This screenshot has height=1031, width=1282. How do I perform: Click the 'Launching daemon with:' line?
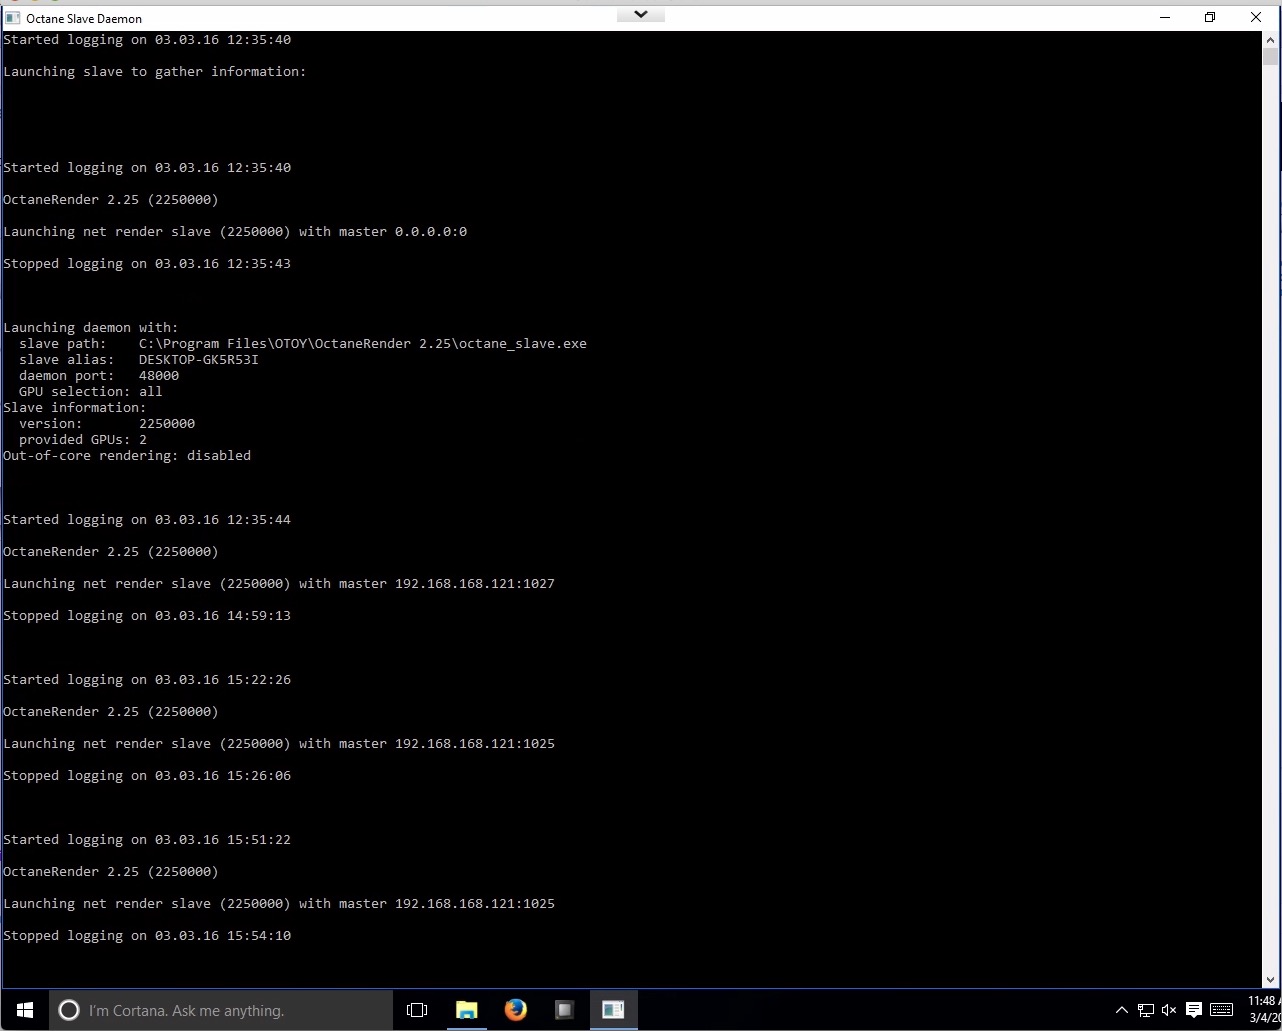point(91,328)
